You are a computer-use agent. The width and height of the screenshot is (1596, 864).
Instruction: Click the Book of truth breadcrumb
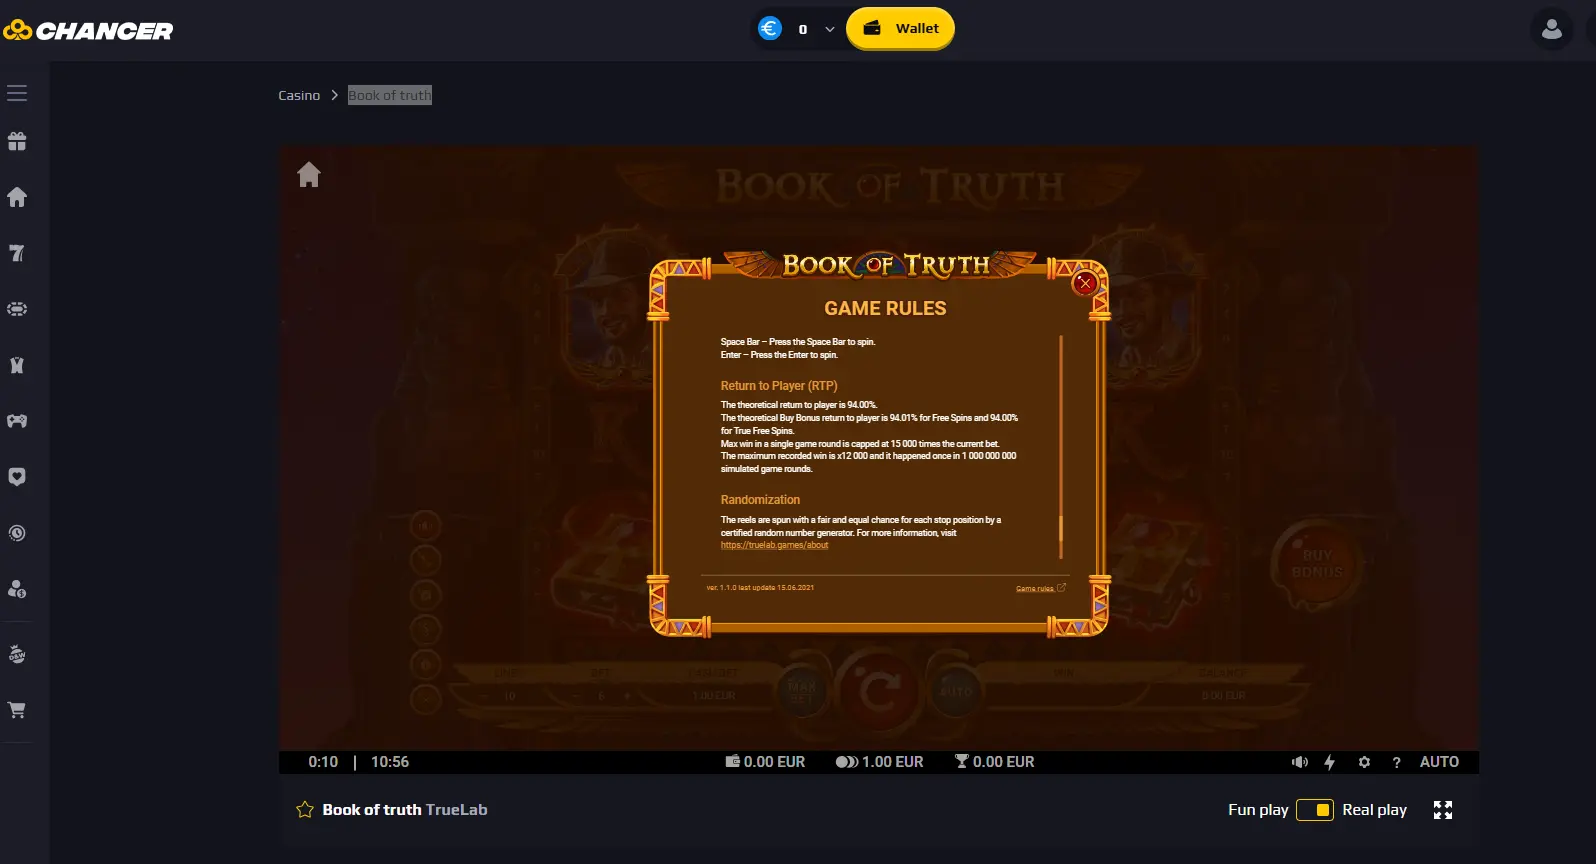[x=390, y=95]
